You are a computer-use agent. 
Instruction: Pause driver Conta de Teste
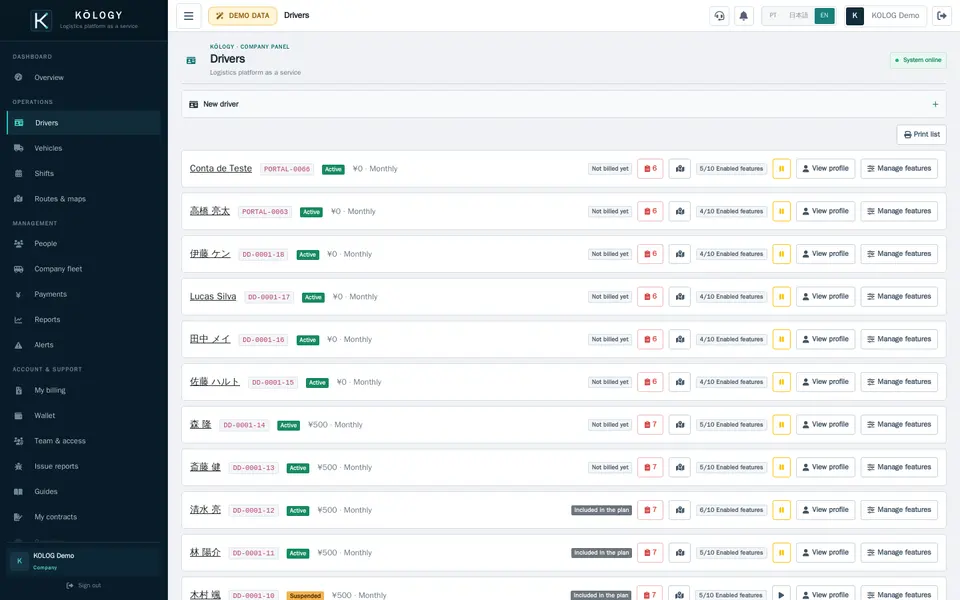pos(781,168)
